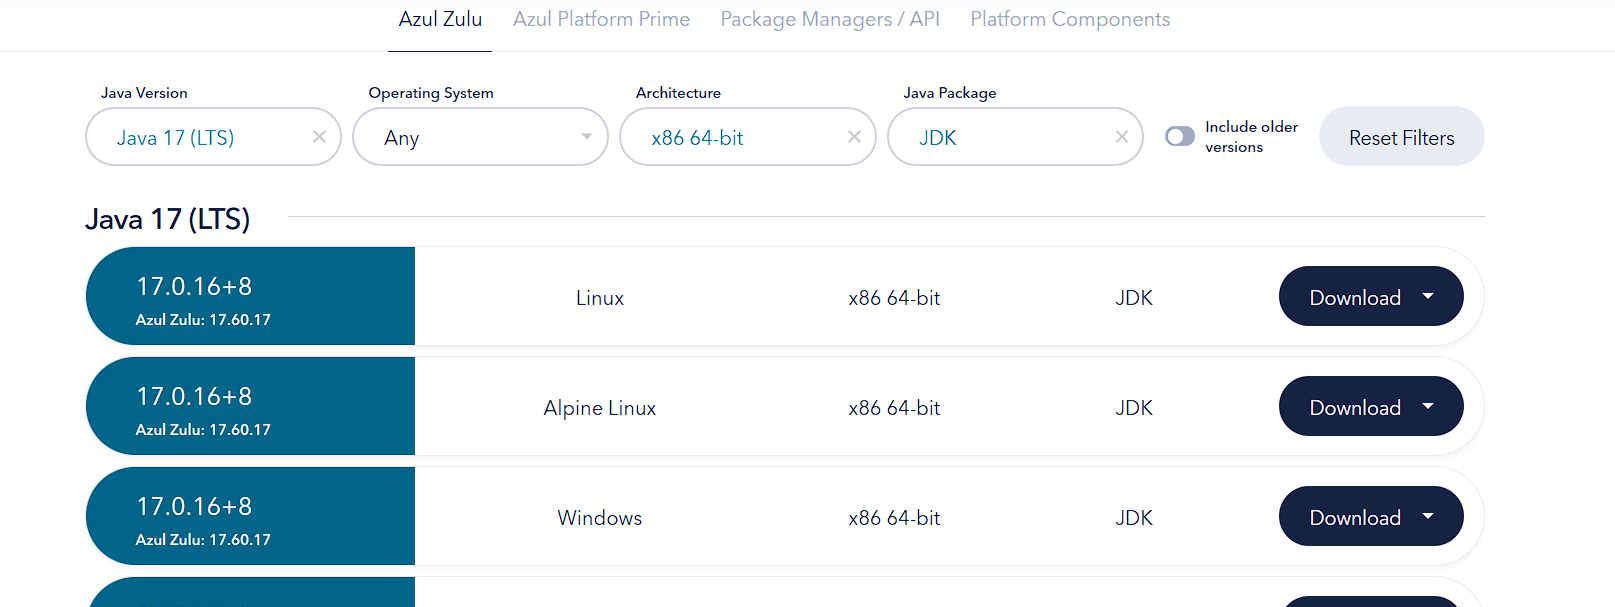Click the Java Package selection field
The width and height of the screenshot is (1615, 607).
[1015, 137]
